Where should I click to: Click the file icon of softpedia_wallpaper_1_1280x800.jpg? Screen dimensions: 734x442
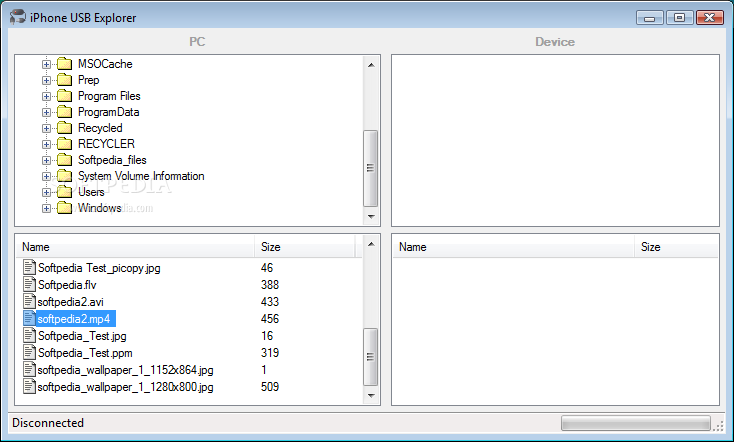(x=29, y=387)
